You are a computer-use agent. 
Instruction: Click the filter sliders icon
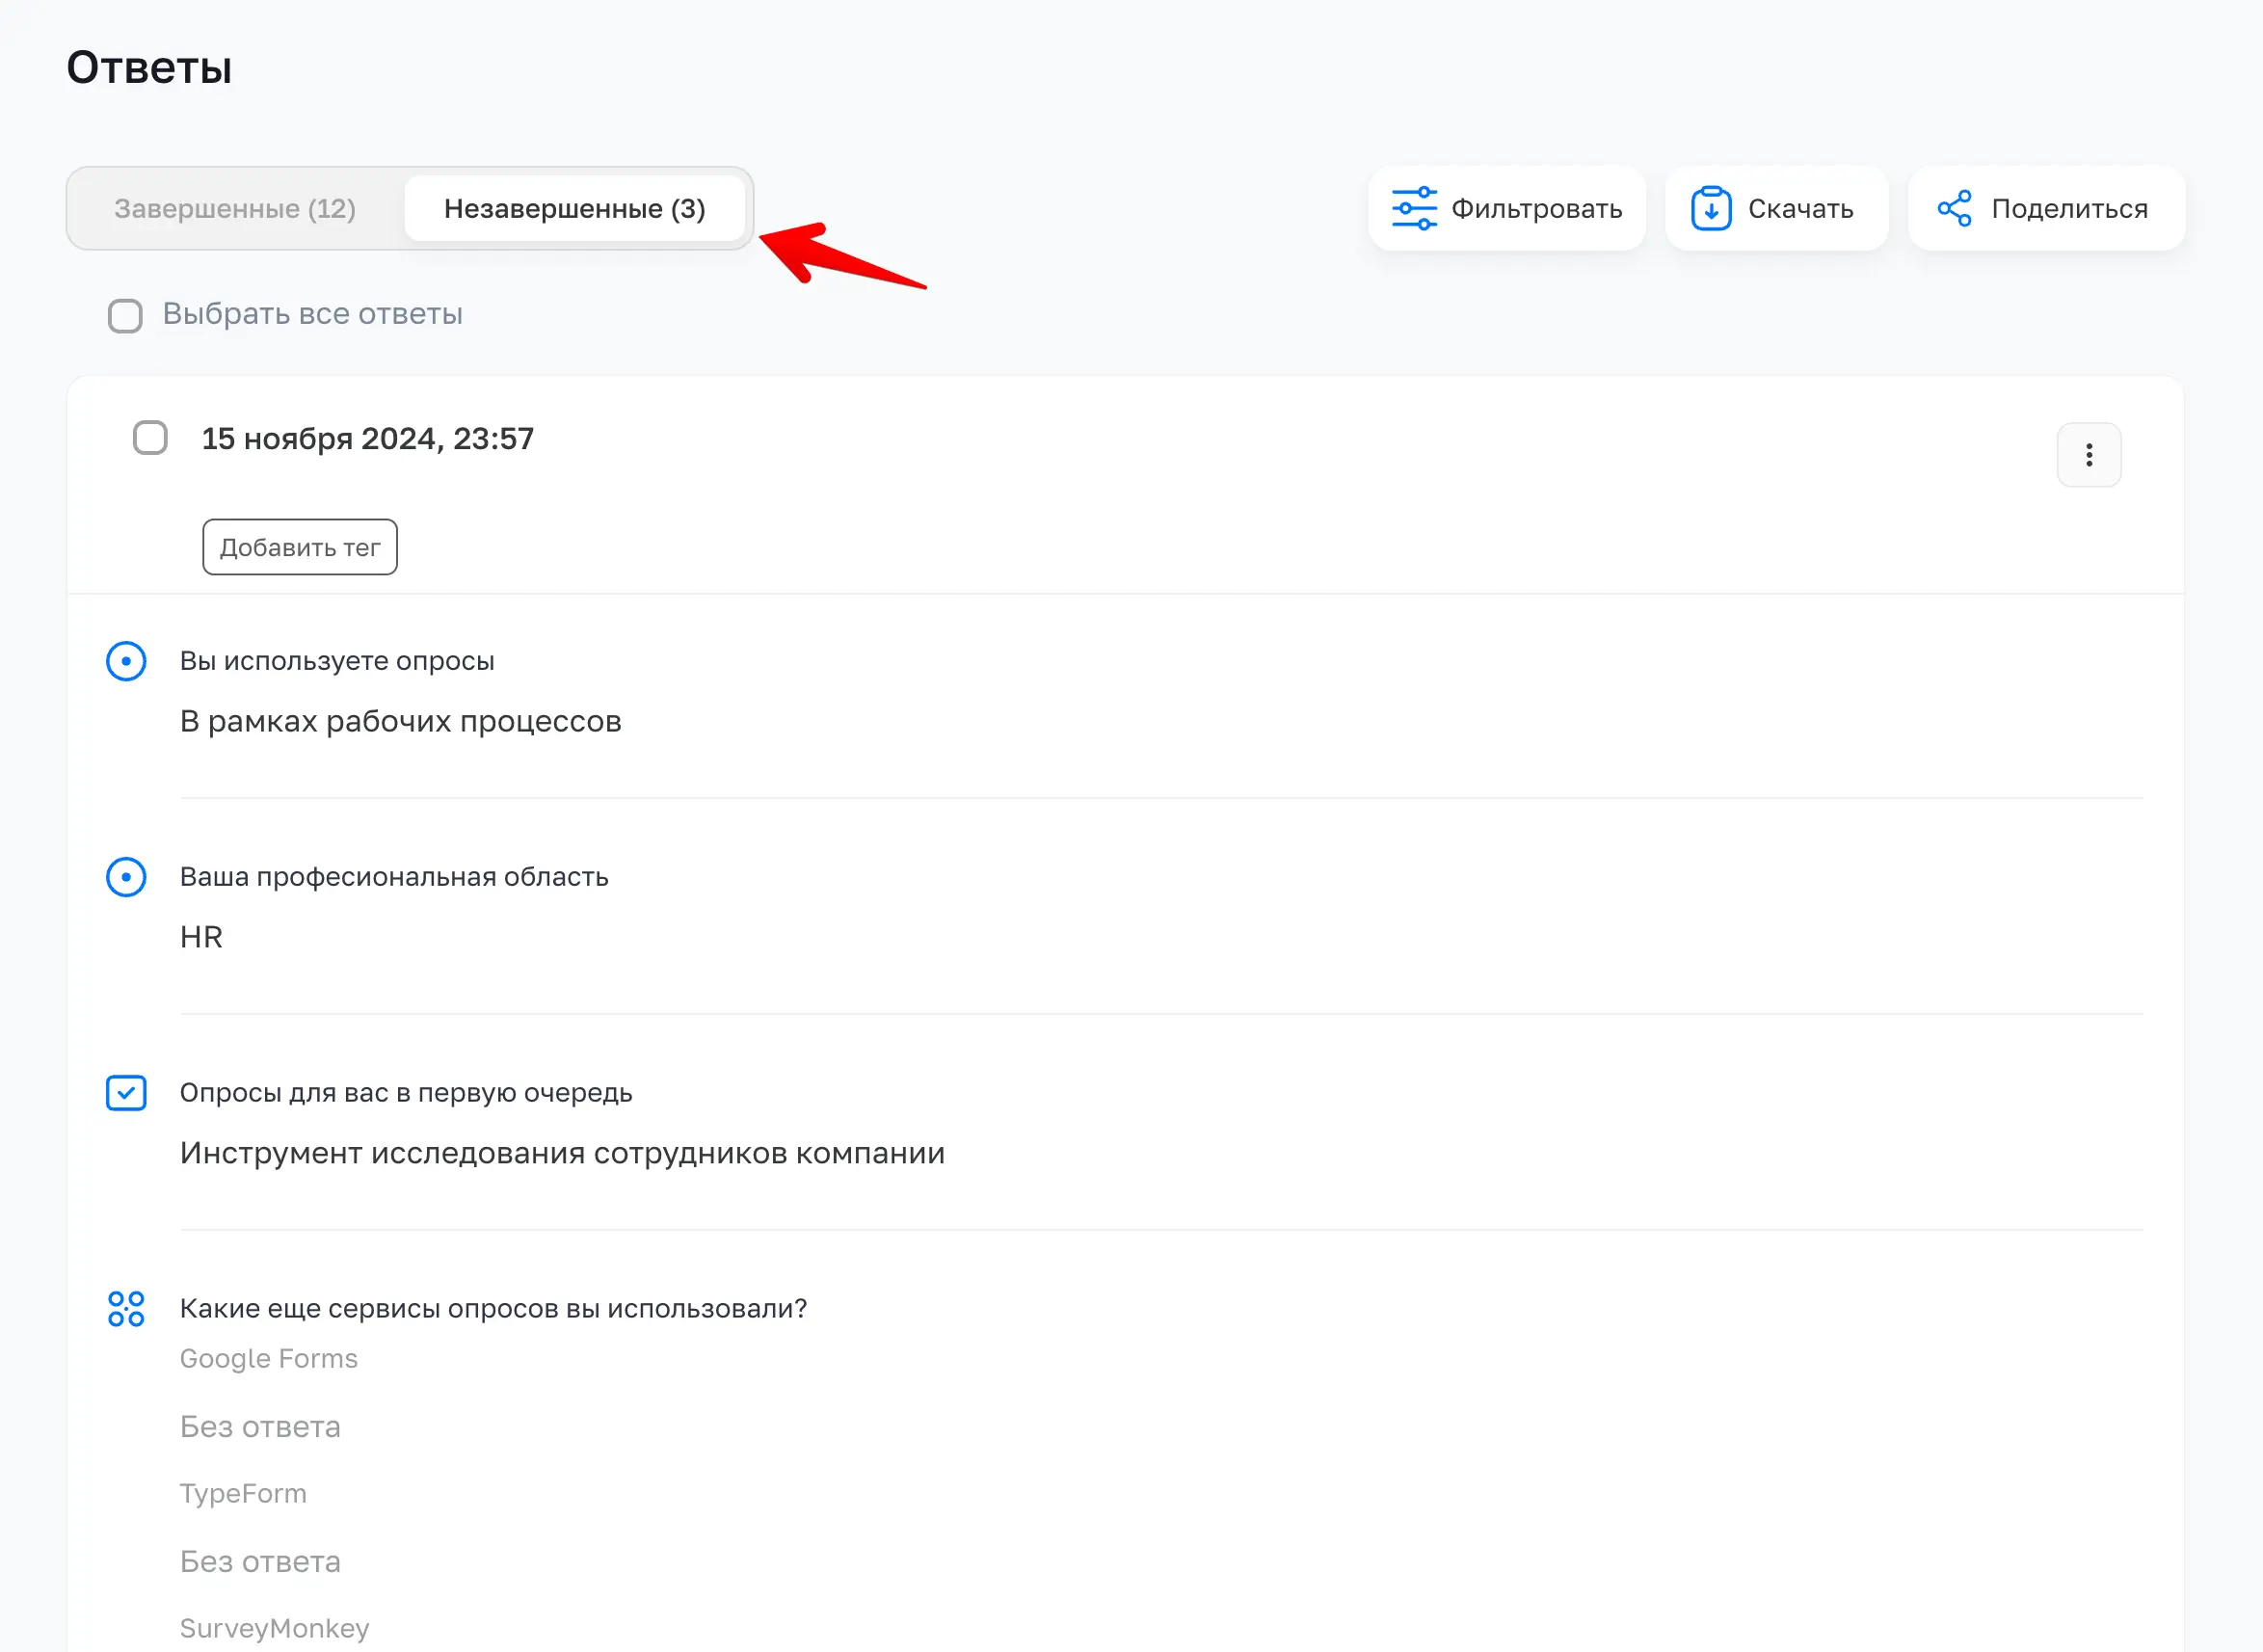point(1414,208)
